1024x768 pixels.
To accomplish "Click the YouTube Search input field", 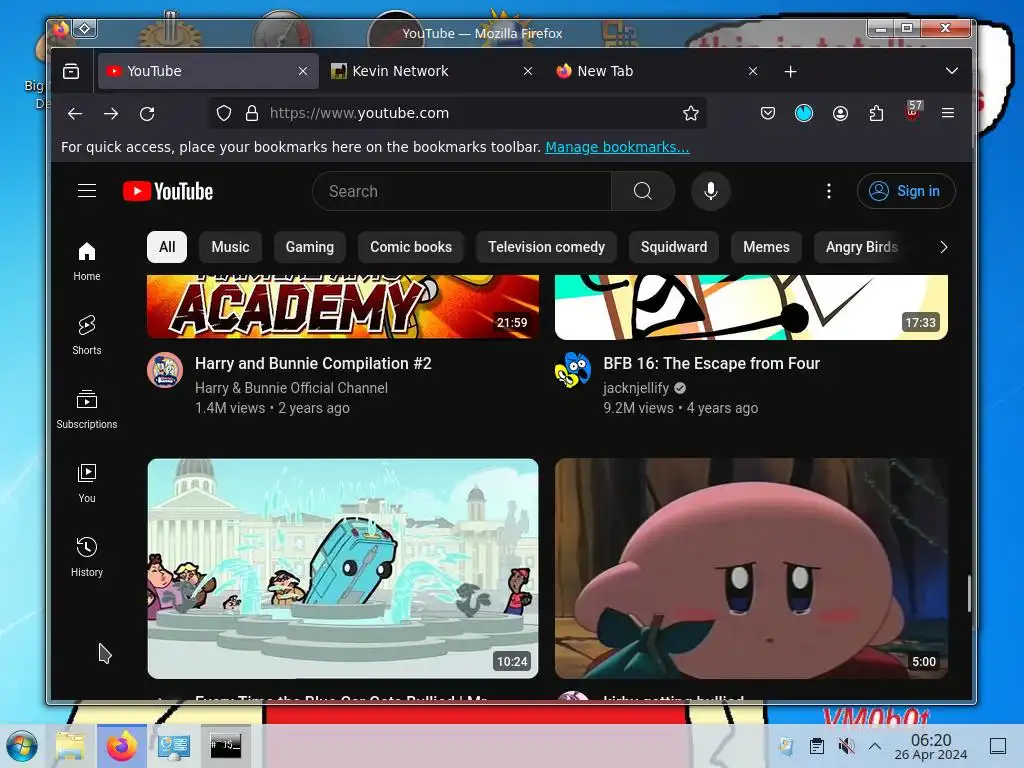I will point(462,191).
